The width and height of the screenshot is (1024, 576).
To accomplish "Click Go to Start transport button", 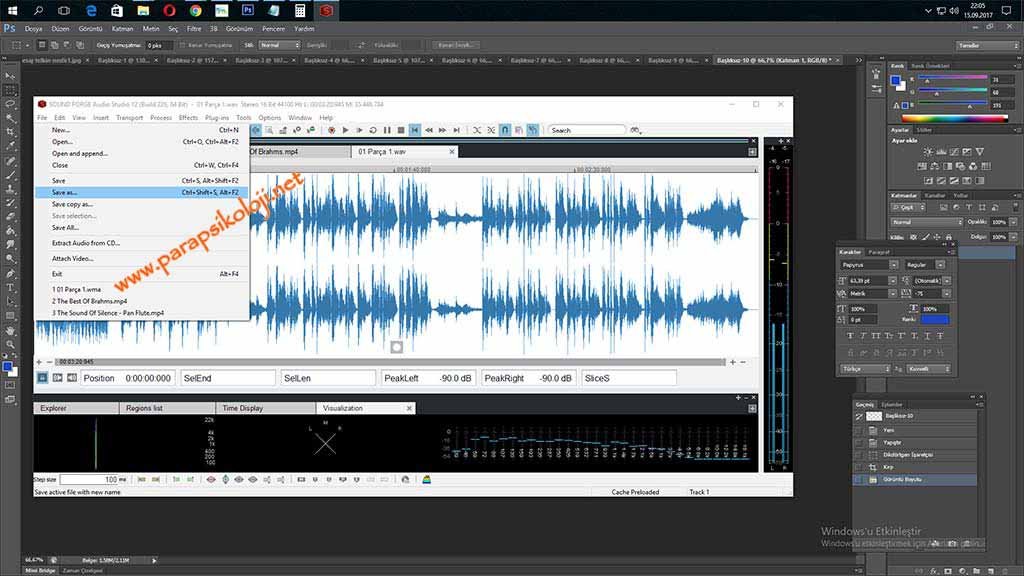I will tap(415, 131).
